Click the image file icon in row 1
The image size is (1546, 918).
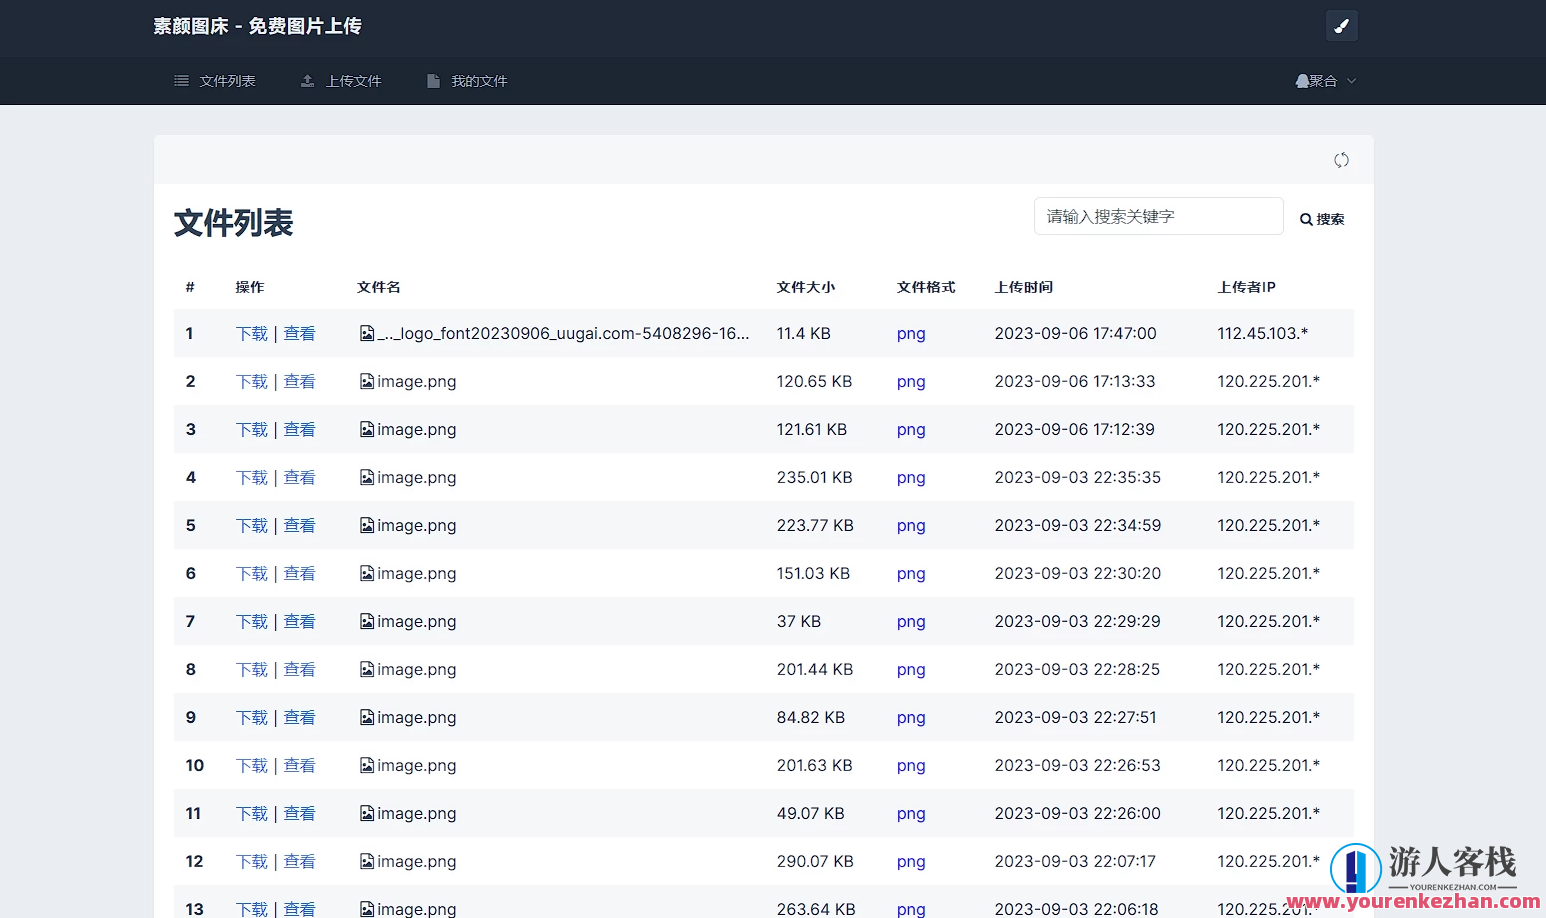[367, 333]
